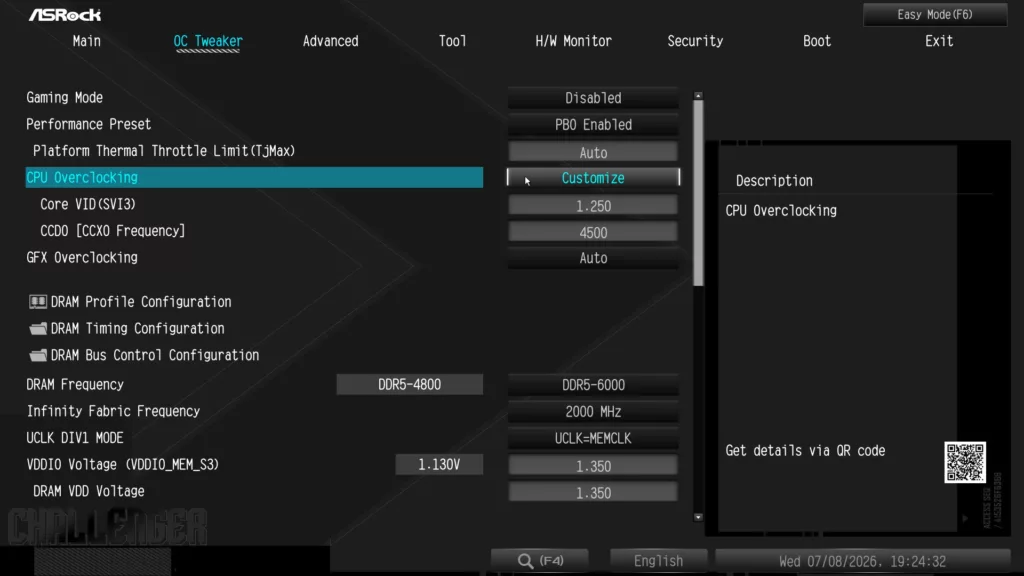The width and height of the screenshot is (1024, 576).
Task: Click the DRAM Bus Control Configuration folder icon
Action: click(x=38, y=355)
